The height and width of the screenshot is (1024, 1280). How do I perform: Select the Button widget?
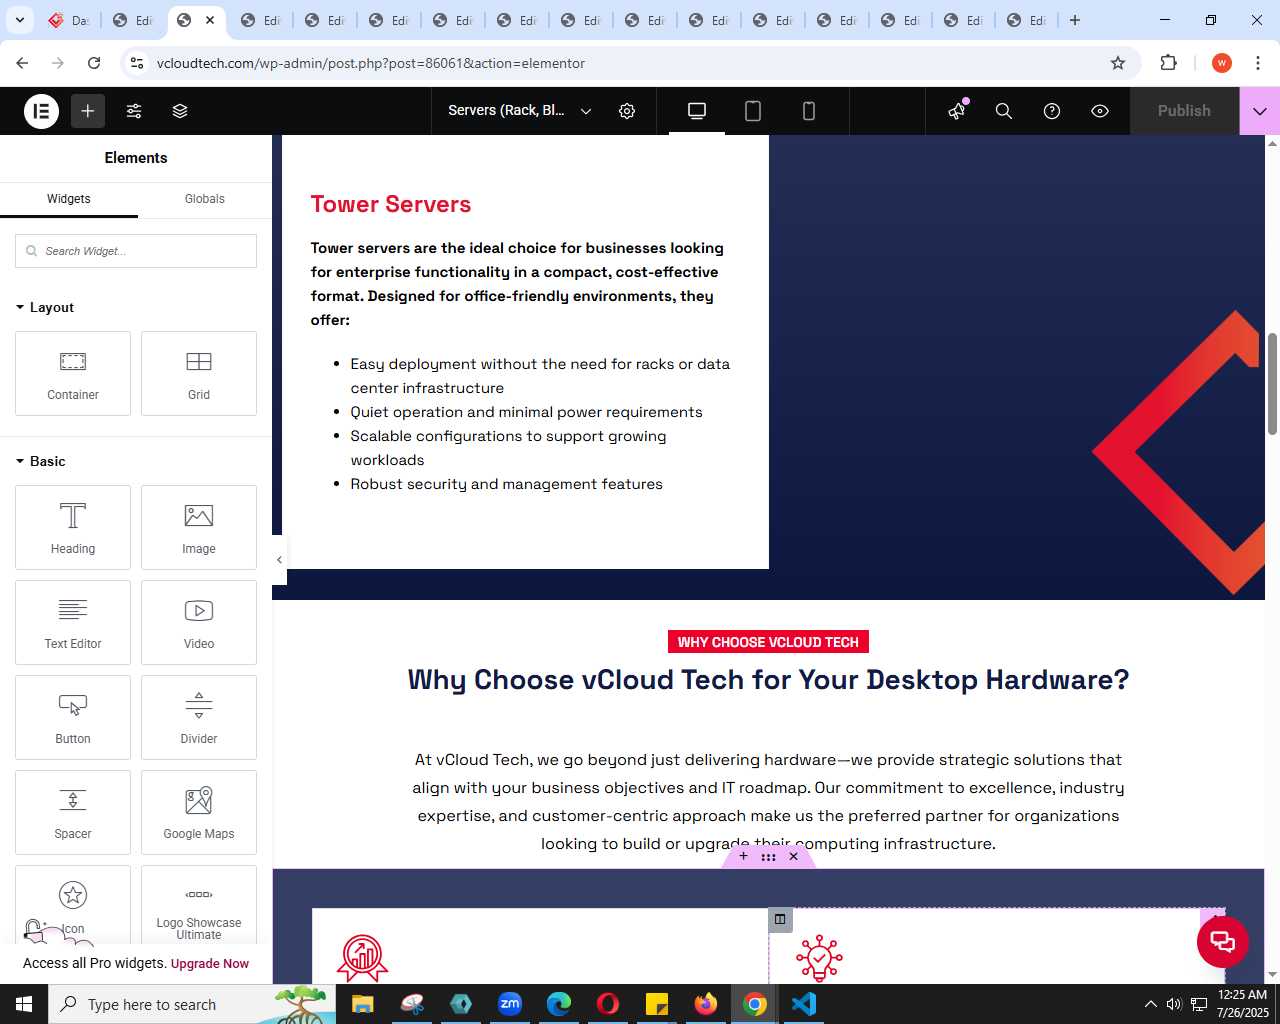73,717
